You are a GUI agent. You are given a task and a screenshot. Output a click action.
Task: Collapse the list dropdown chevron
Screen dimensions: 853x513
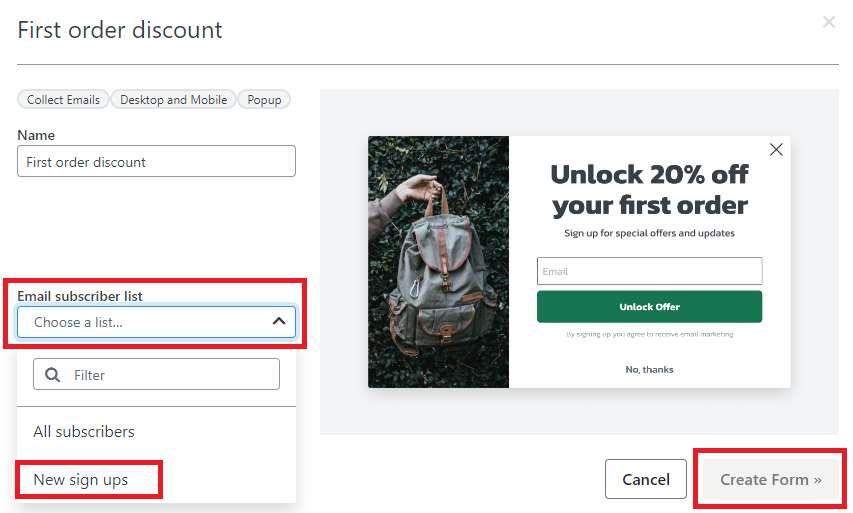tap(279, 322)
